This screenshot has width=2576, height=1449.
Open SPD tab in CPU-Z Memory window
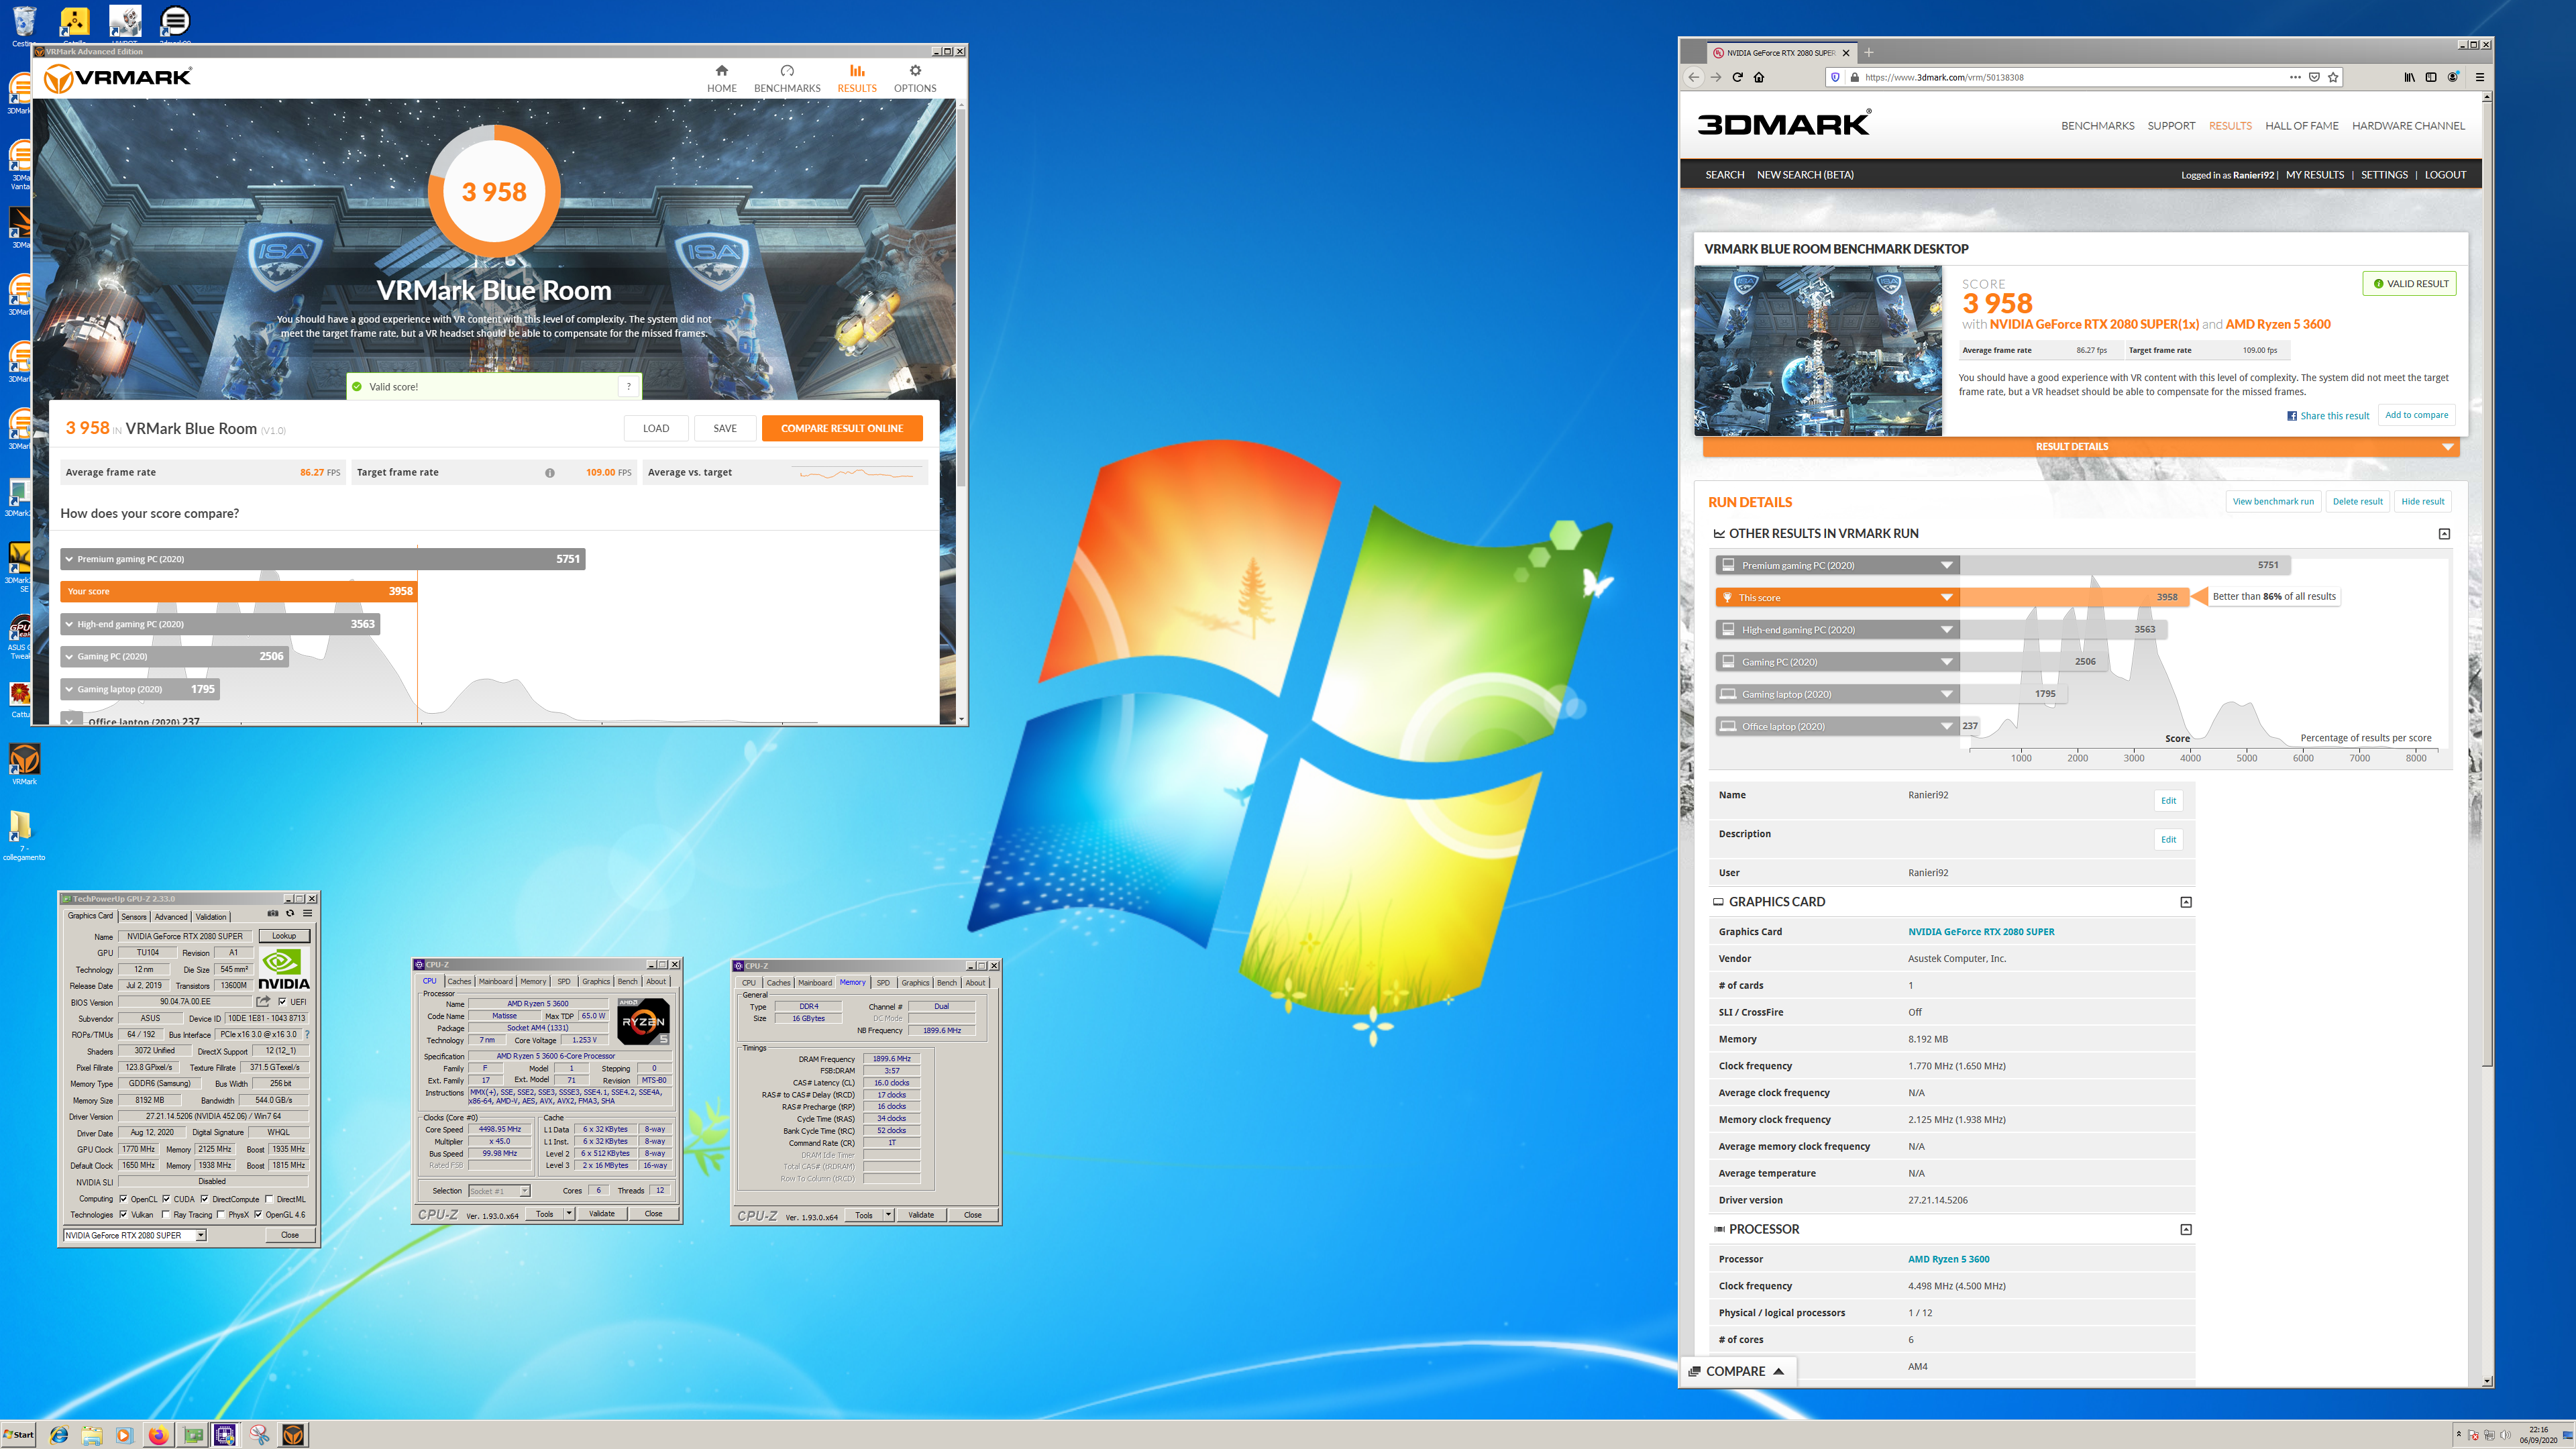point(883,982)
